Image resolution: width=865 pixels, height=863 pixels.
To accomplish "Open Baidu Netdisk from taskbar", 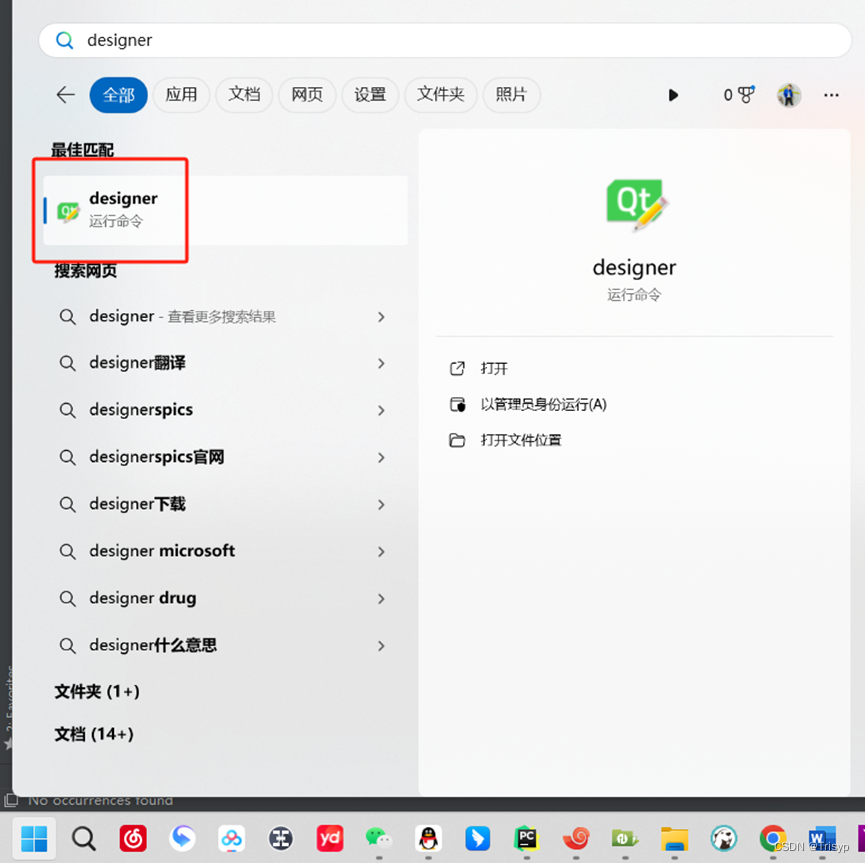I will coord(232,839).
